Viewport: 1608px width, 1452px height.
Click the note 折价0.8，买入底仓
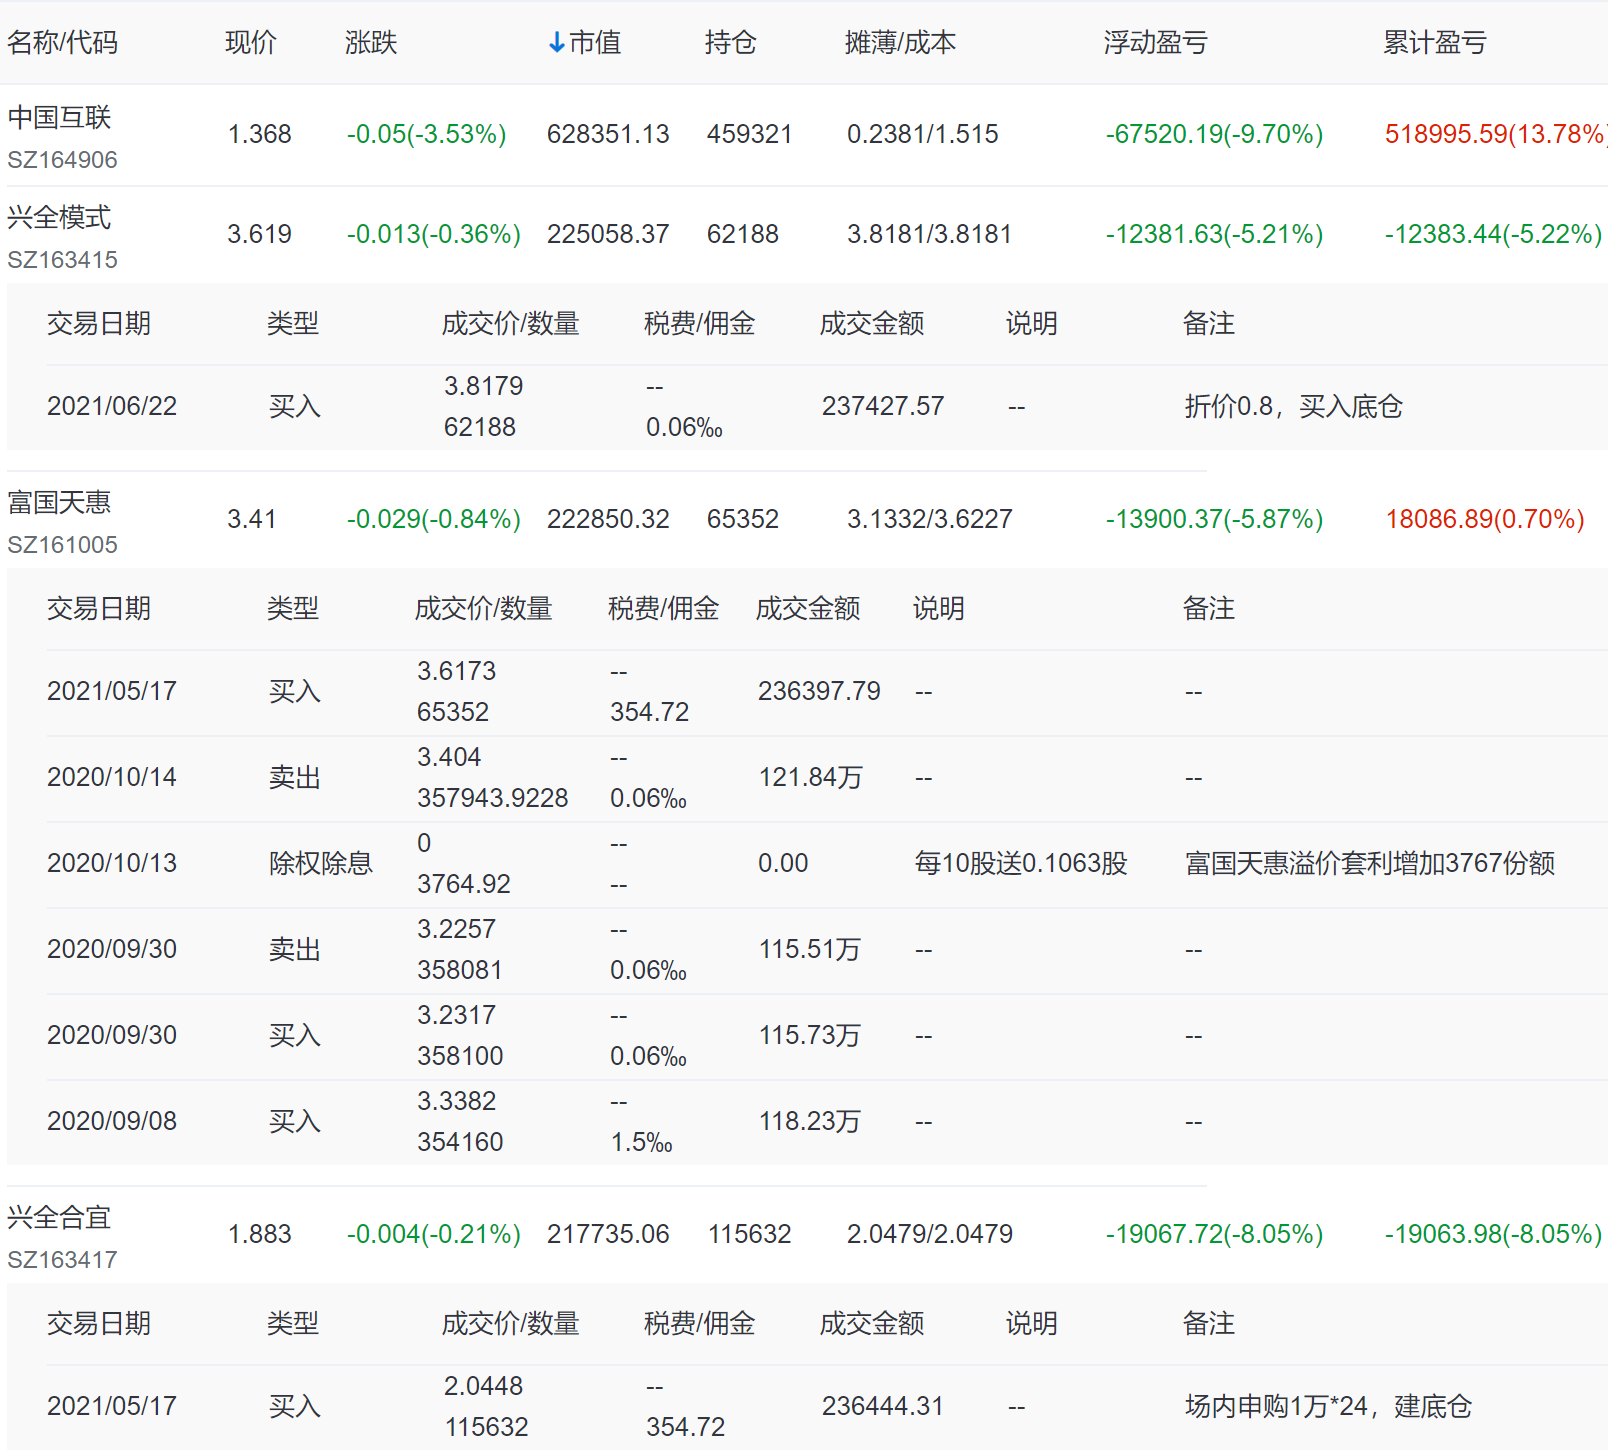coord(1294,406)
